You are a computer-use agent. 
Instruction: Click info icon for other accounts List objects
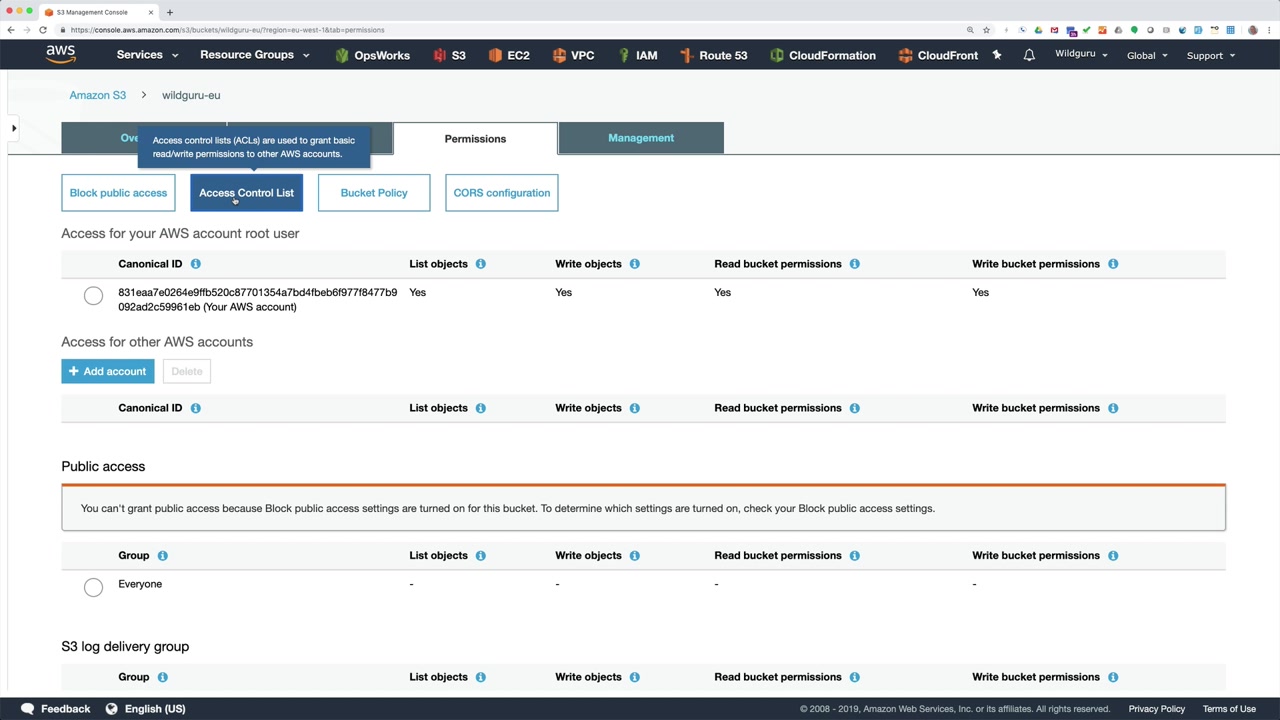tap(481, 408)
